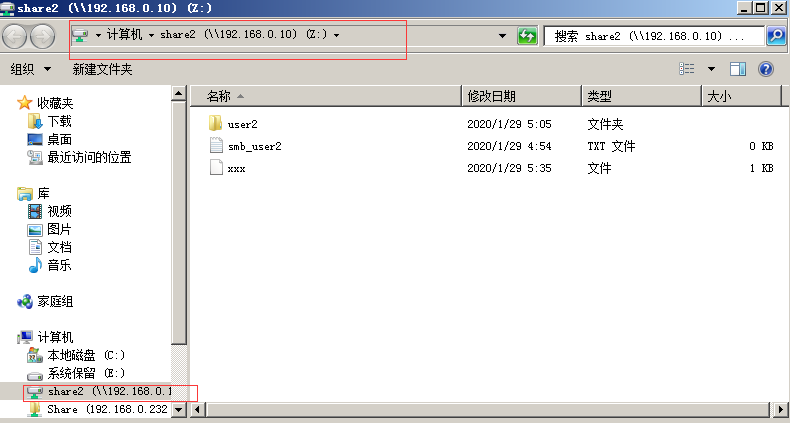790x423 pixels.
Task: Click the Forward navigation arrow button
Action: [43, 37]
